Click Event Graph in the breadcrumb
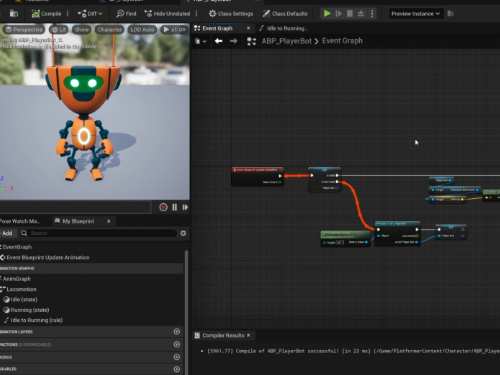This screenshot has height=375, width=500. (342, 41)
